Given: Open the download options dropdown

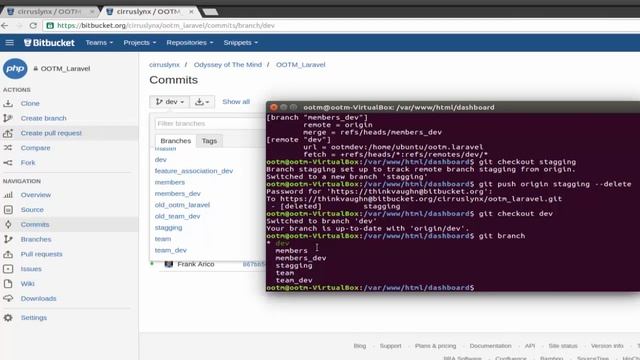Looking at the screenshot, I should coord(202,102).
